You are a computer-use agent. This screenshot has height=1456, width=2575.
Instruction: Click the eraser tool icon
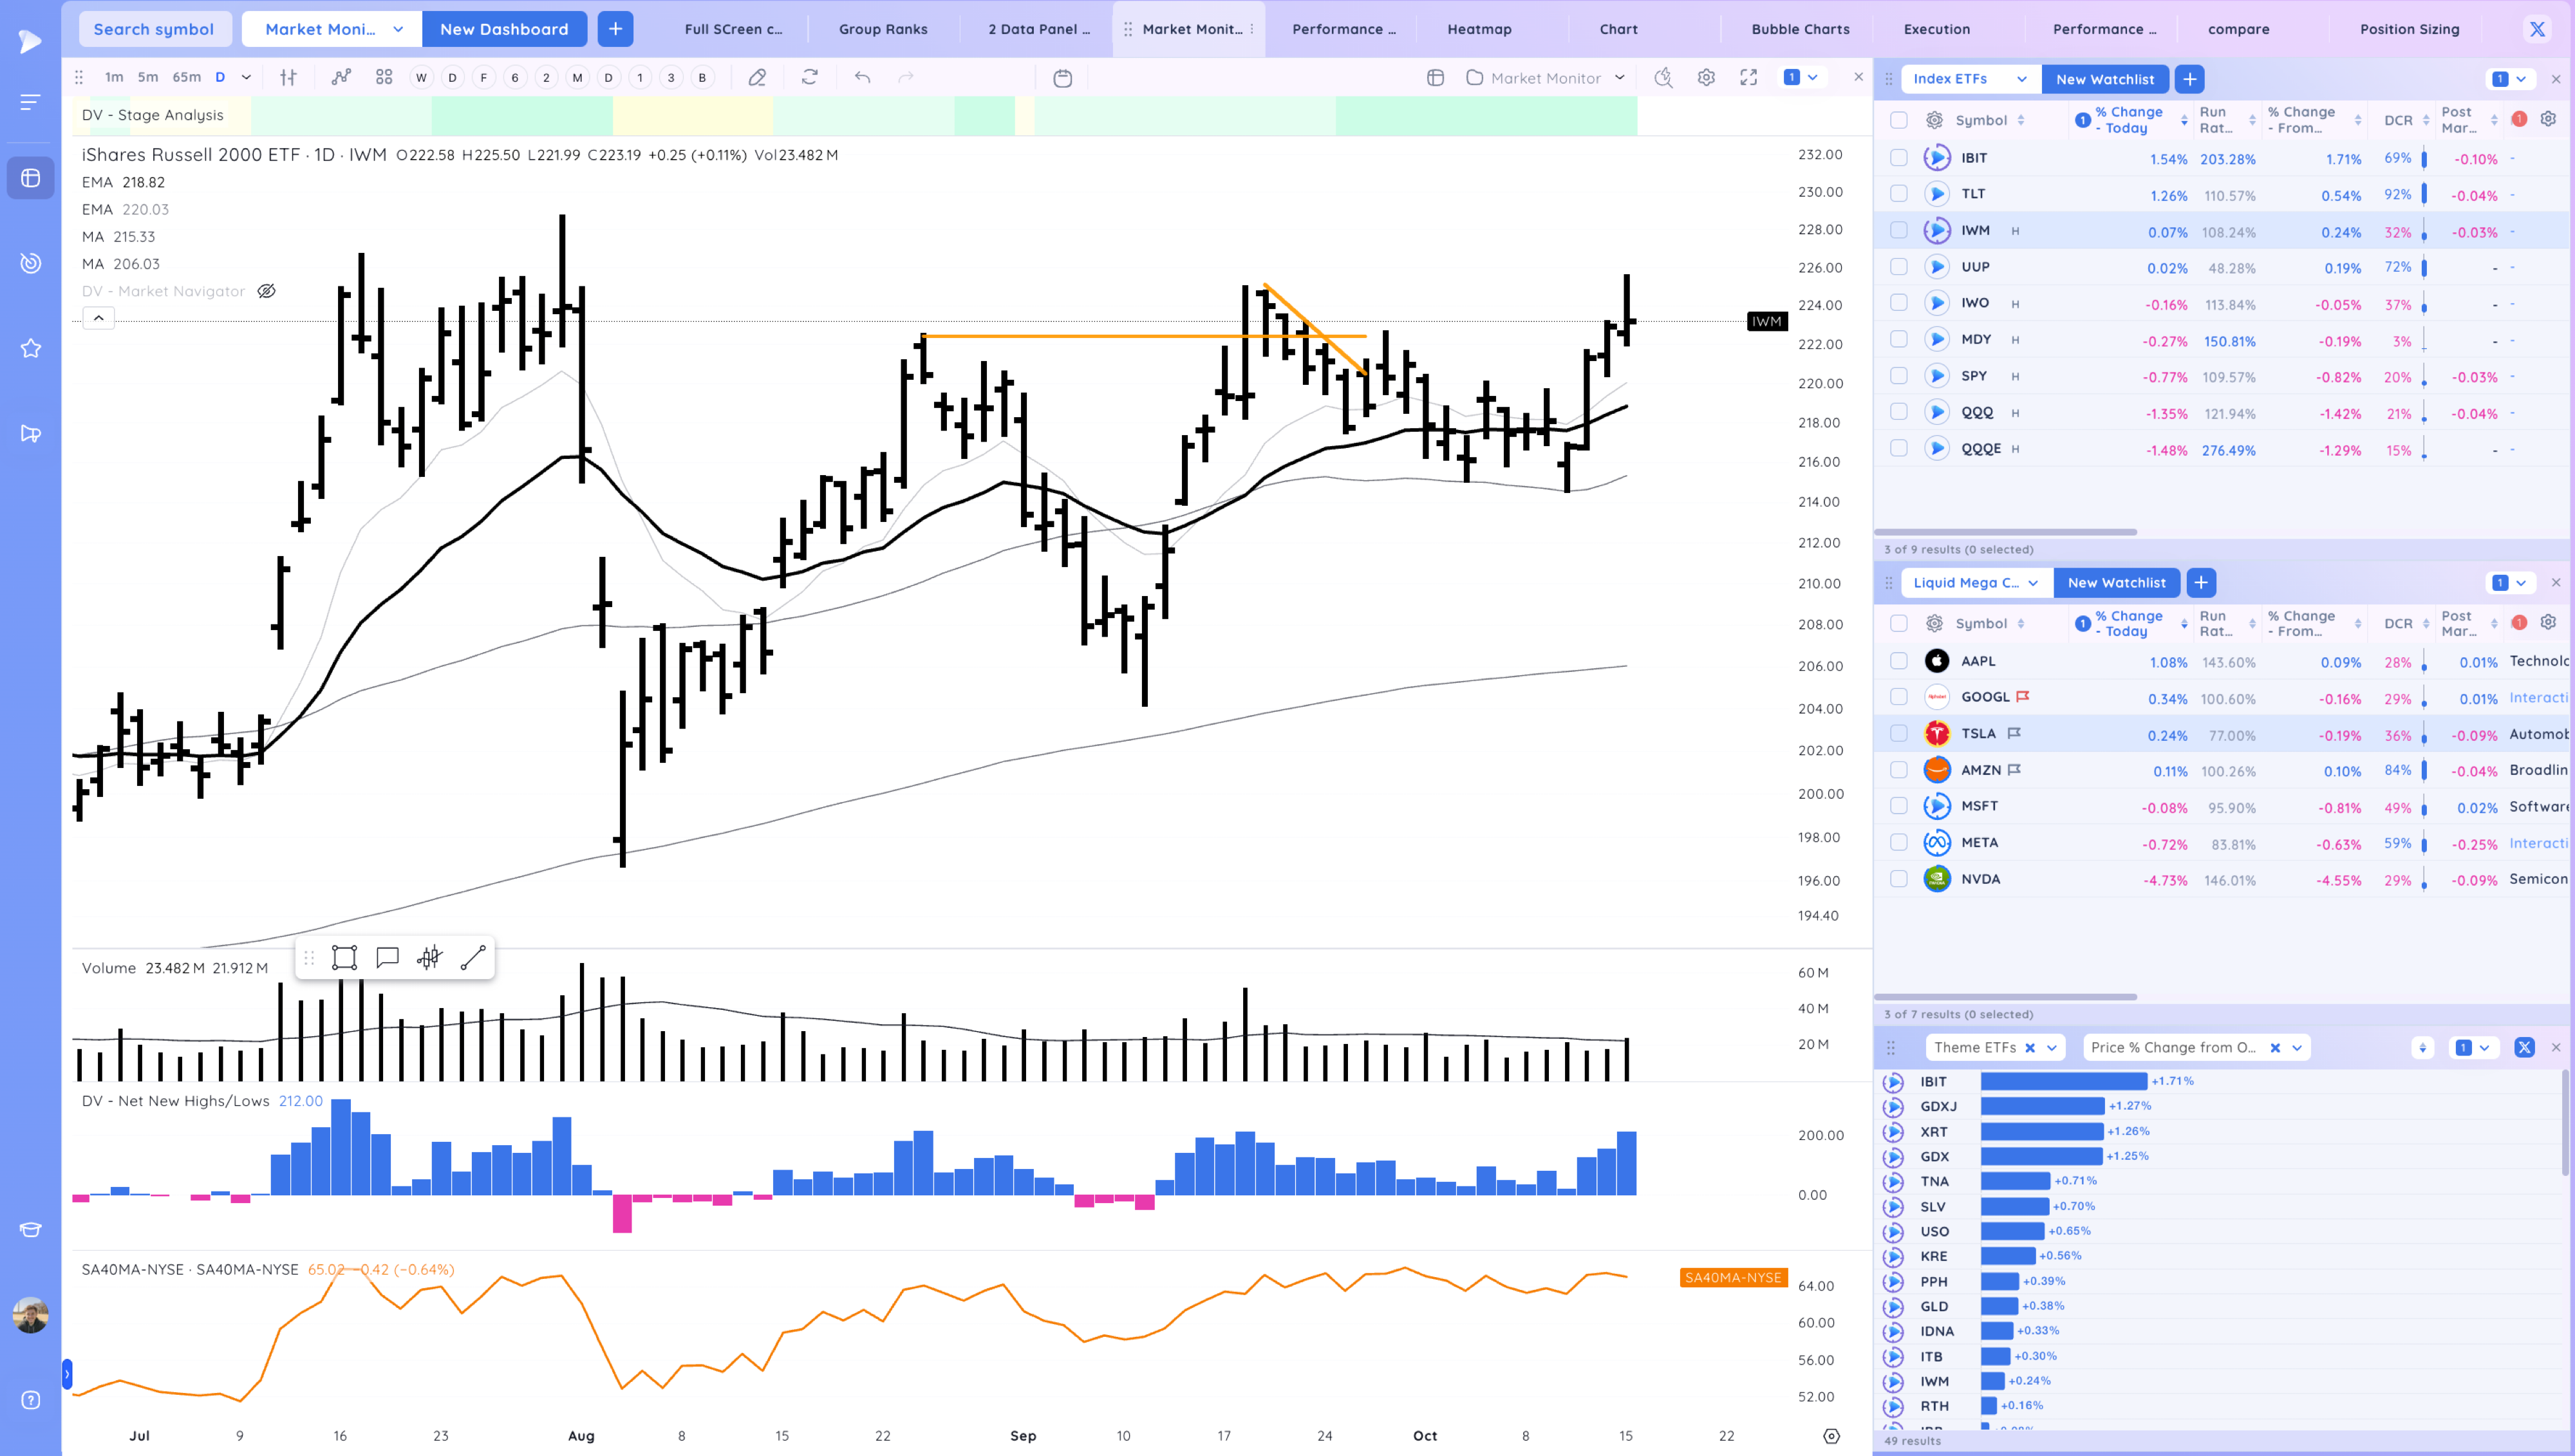coord(757,77)
